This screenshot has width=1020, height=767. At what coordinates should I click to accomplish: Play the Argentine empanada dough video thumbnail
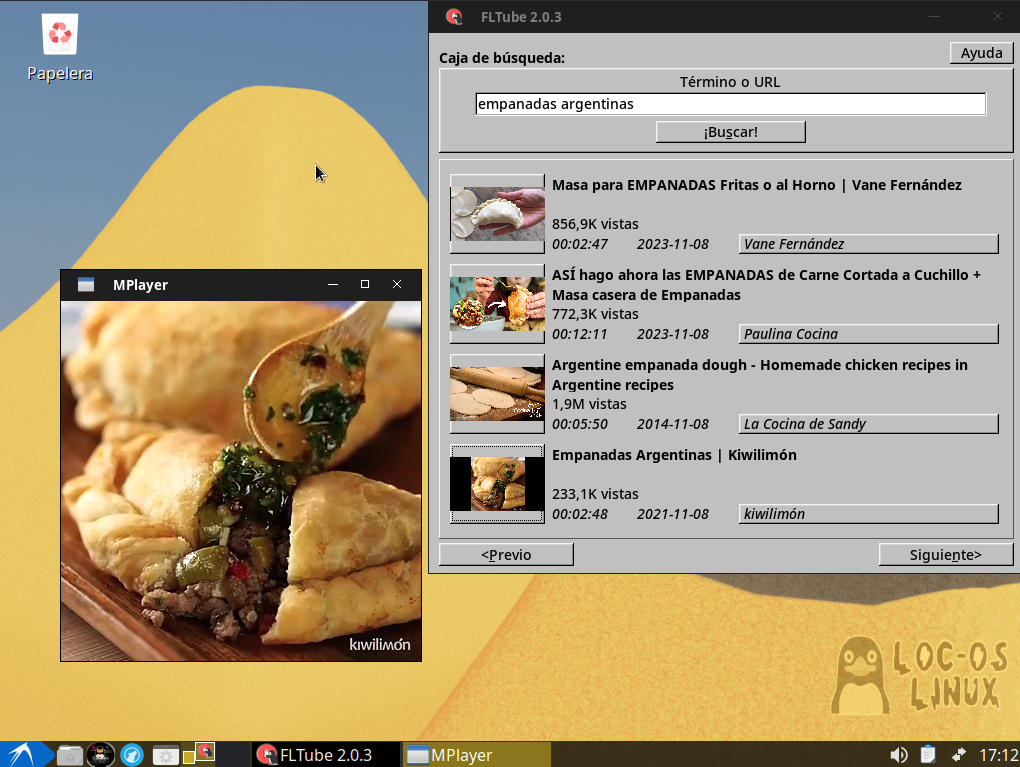pyautogui.click(x=497, y=394)
